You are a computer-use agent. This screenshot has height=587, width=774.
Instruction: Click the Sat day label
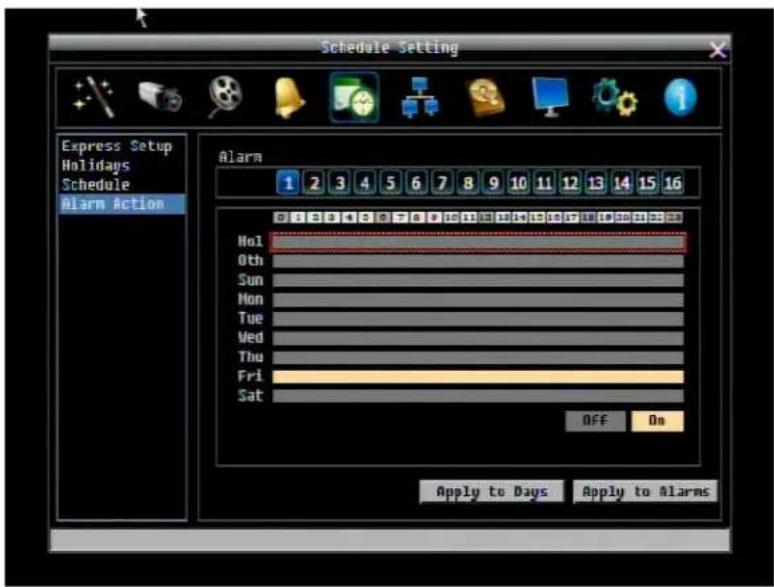coord(250,395)
